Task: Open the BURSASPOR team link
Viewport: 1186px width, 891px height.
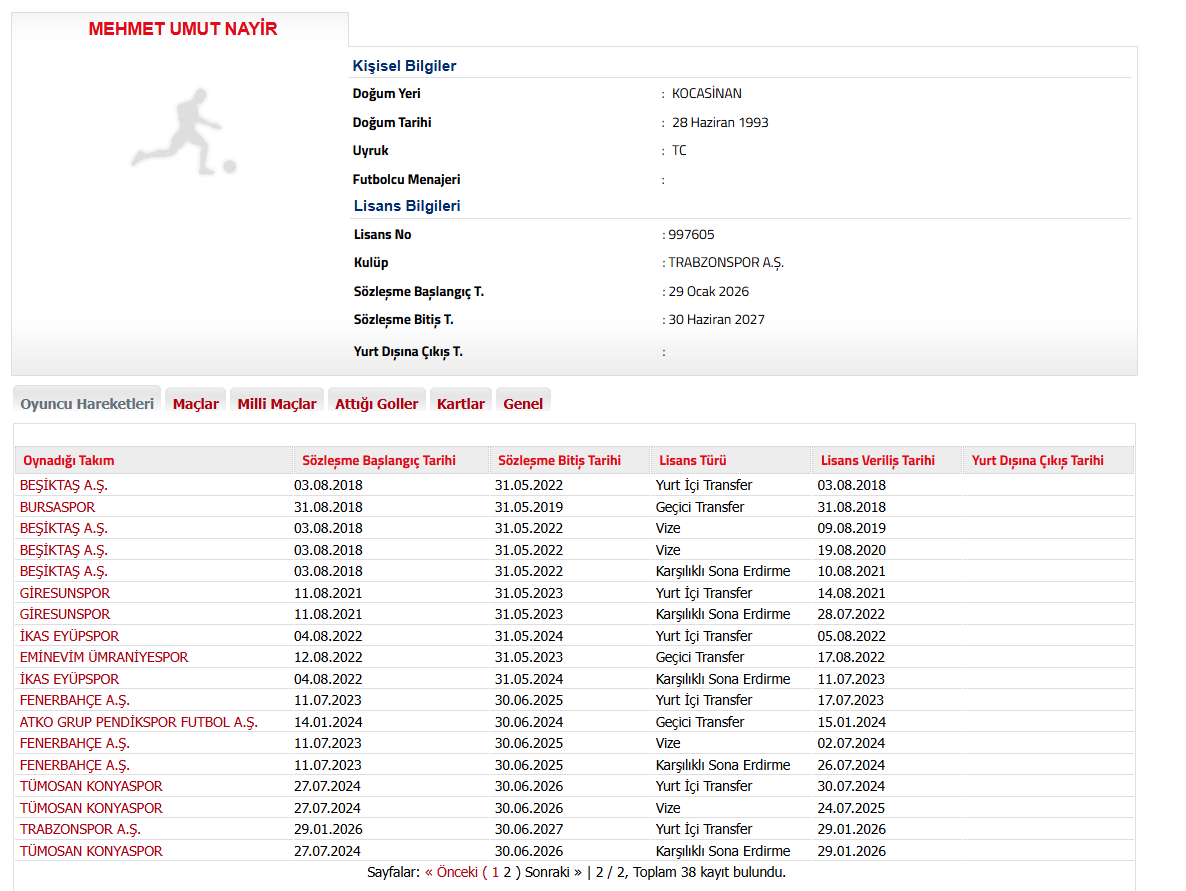Action: click(57, 507)
